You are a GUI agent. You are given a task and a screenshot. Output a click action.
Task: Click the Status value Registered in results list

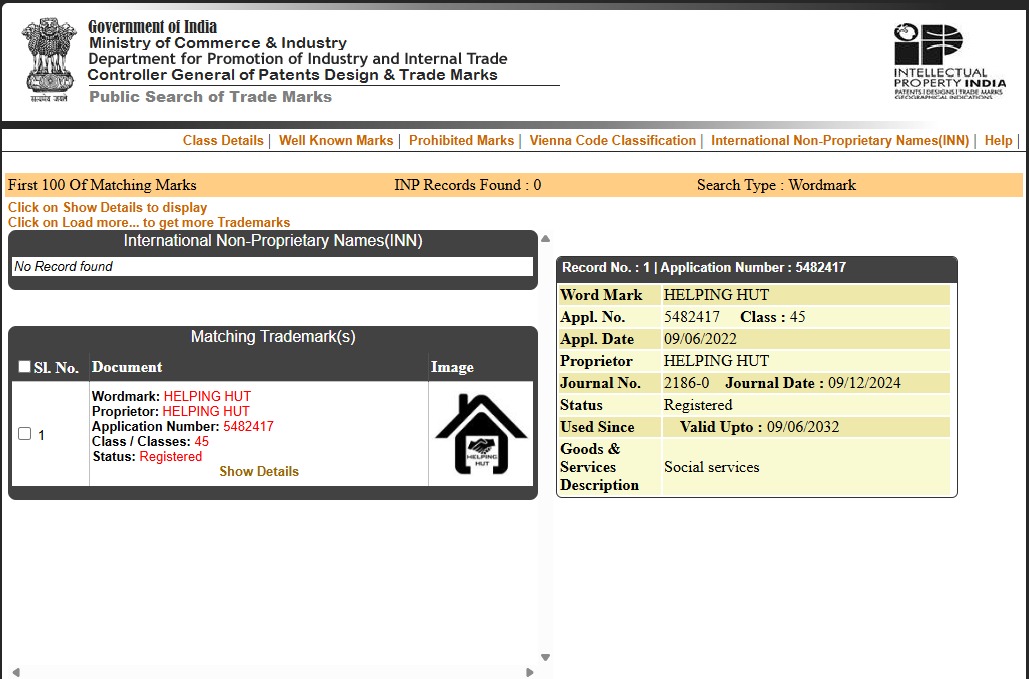coord(171,457)
